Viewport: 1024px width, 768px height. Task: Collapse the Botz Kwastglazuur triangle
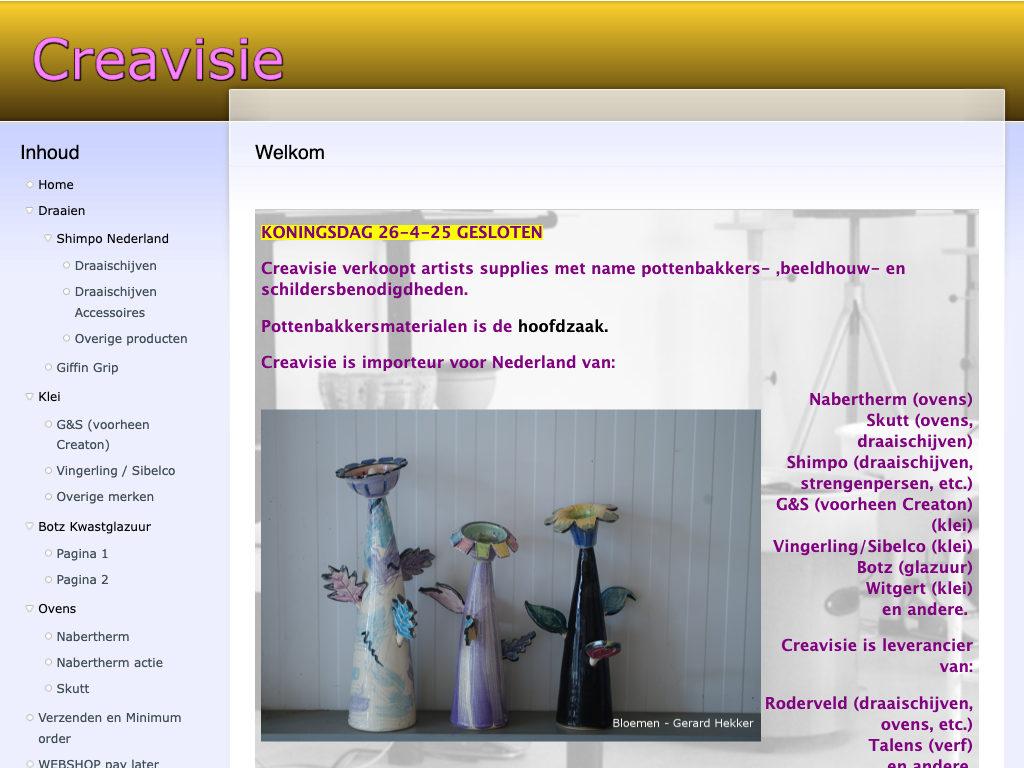[30, 527]
